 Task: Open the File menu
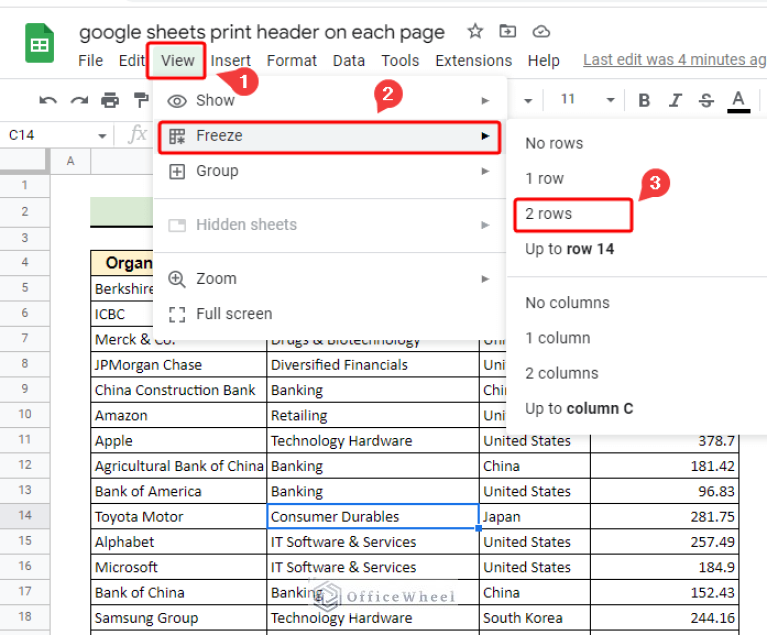[x=90, y=61]
